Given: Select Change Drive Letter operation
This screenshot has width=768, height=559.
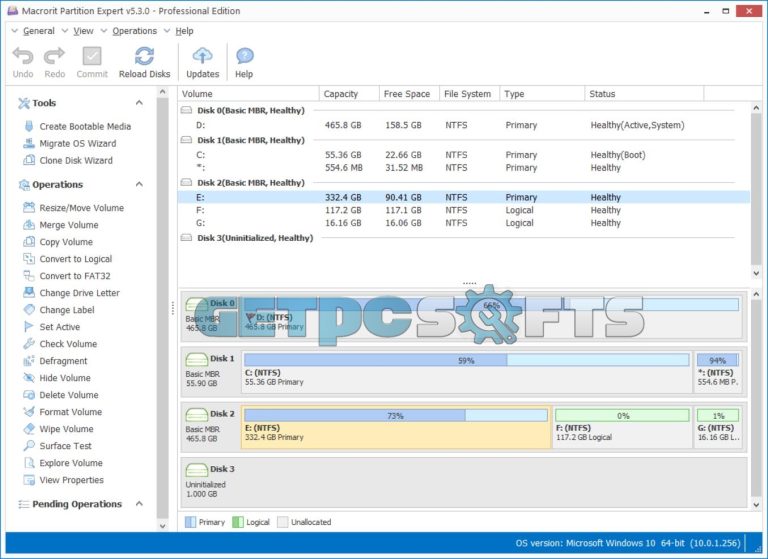Looking at the screenshot, I should pos(72,293).
